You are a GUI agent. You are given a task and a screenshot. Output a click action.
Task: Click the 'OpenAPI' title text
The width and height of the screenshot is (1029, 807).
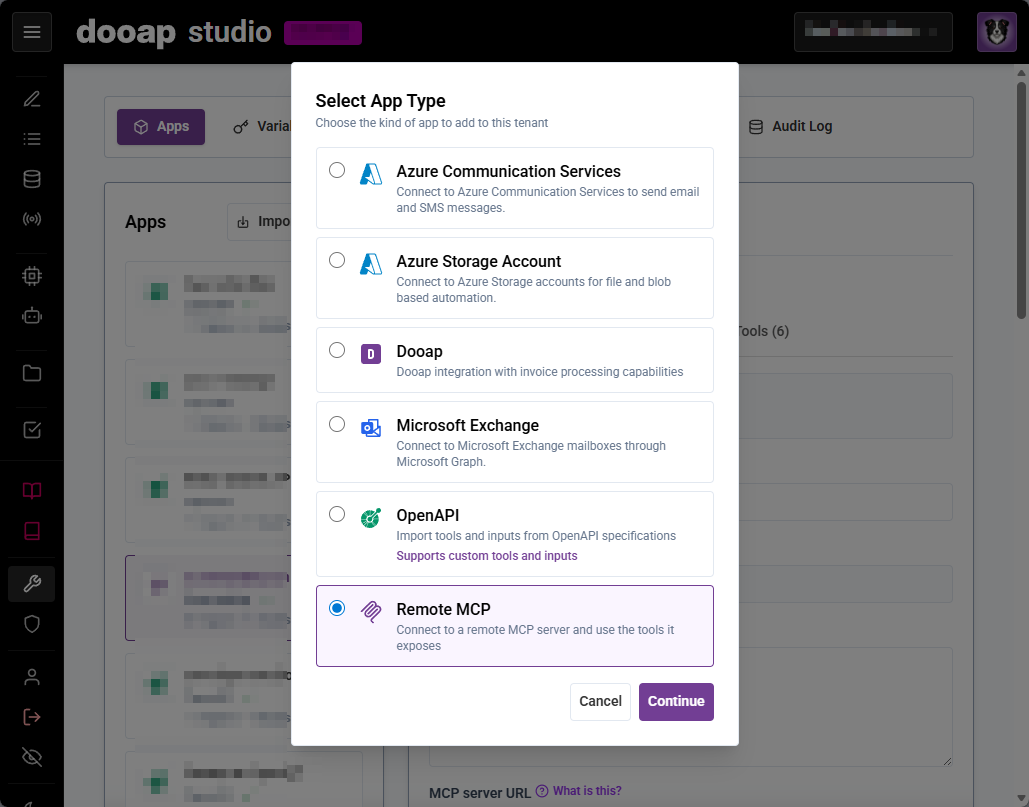427,515
